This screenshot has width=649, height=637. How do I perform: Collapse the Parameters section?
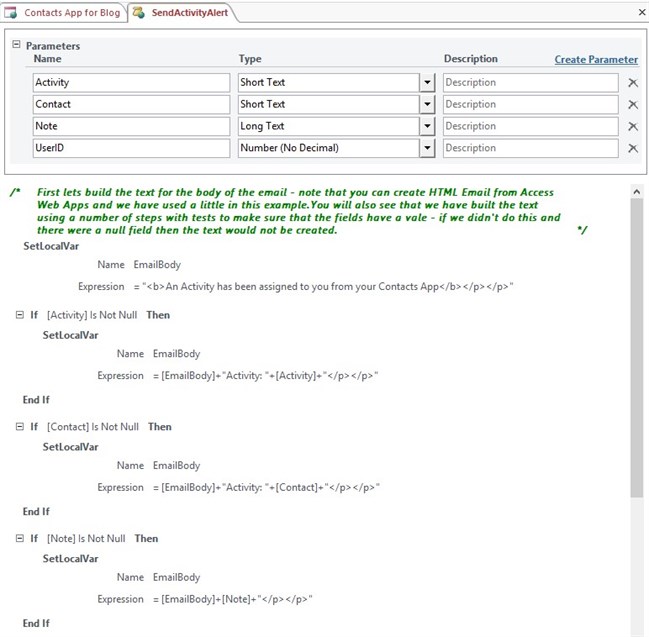16,45
